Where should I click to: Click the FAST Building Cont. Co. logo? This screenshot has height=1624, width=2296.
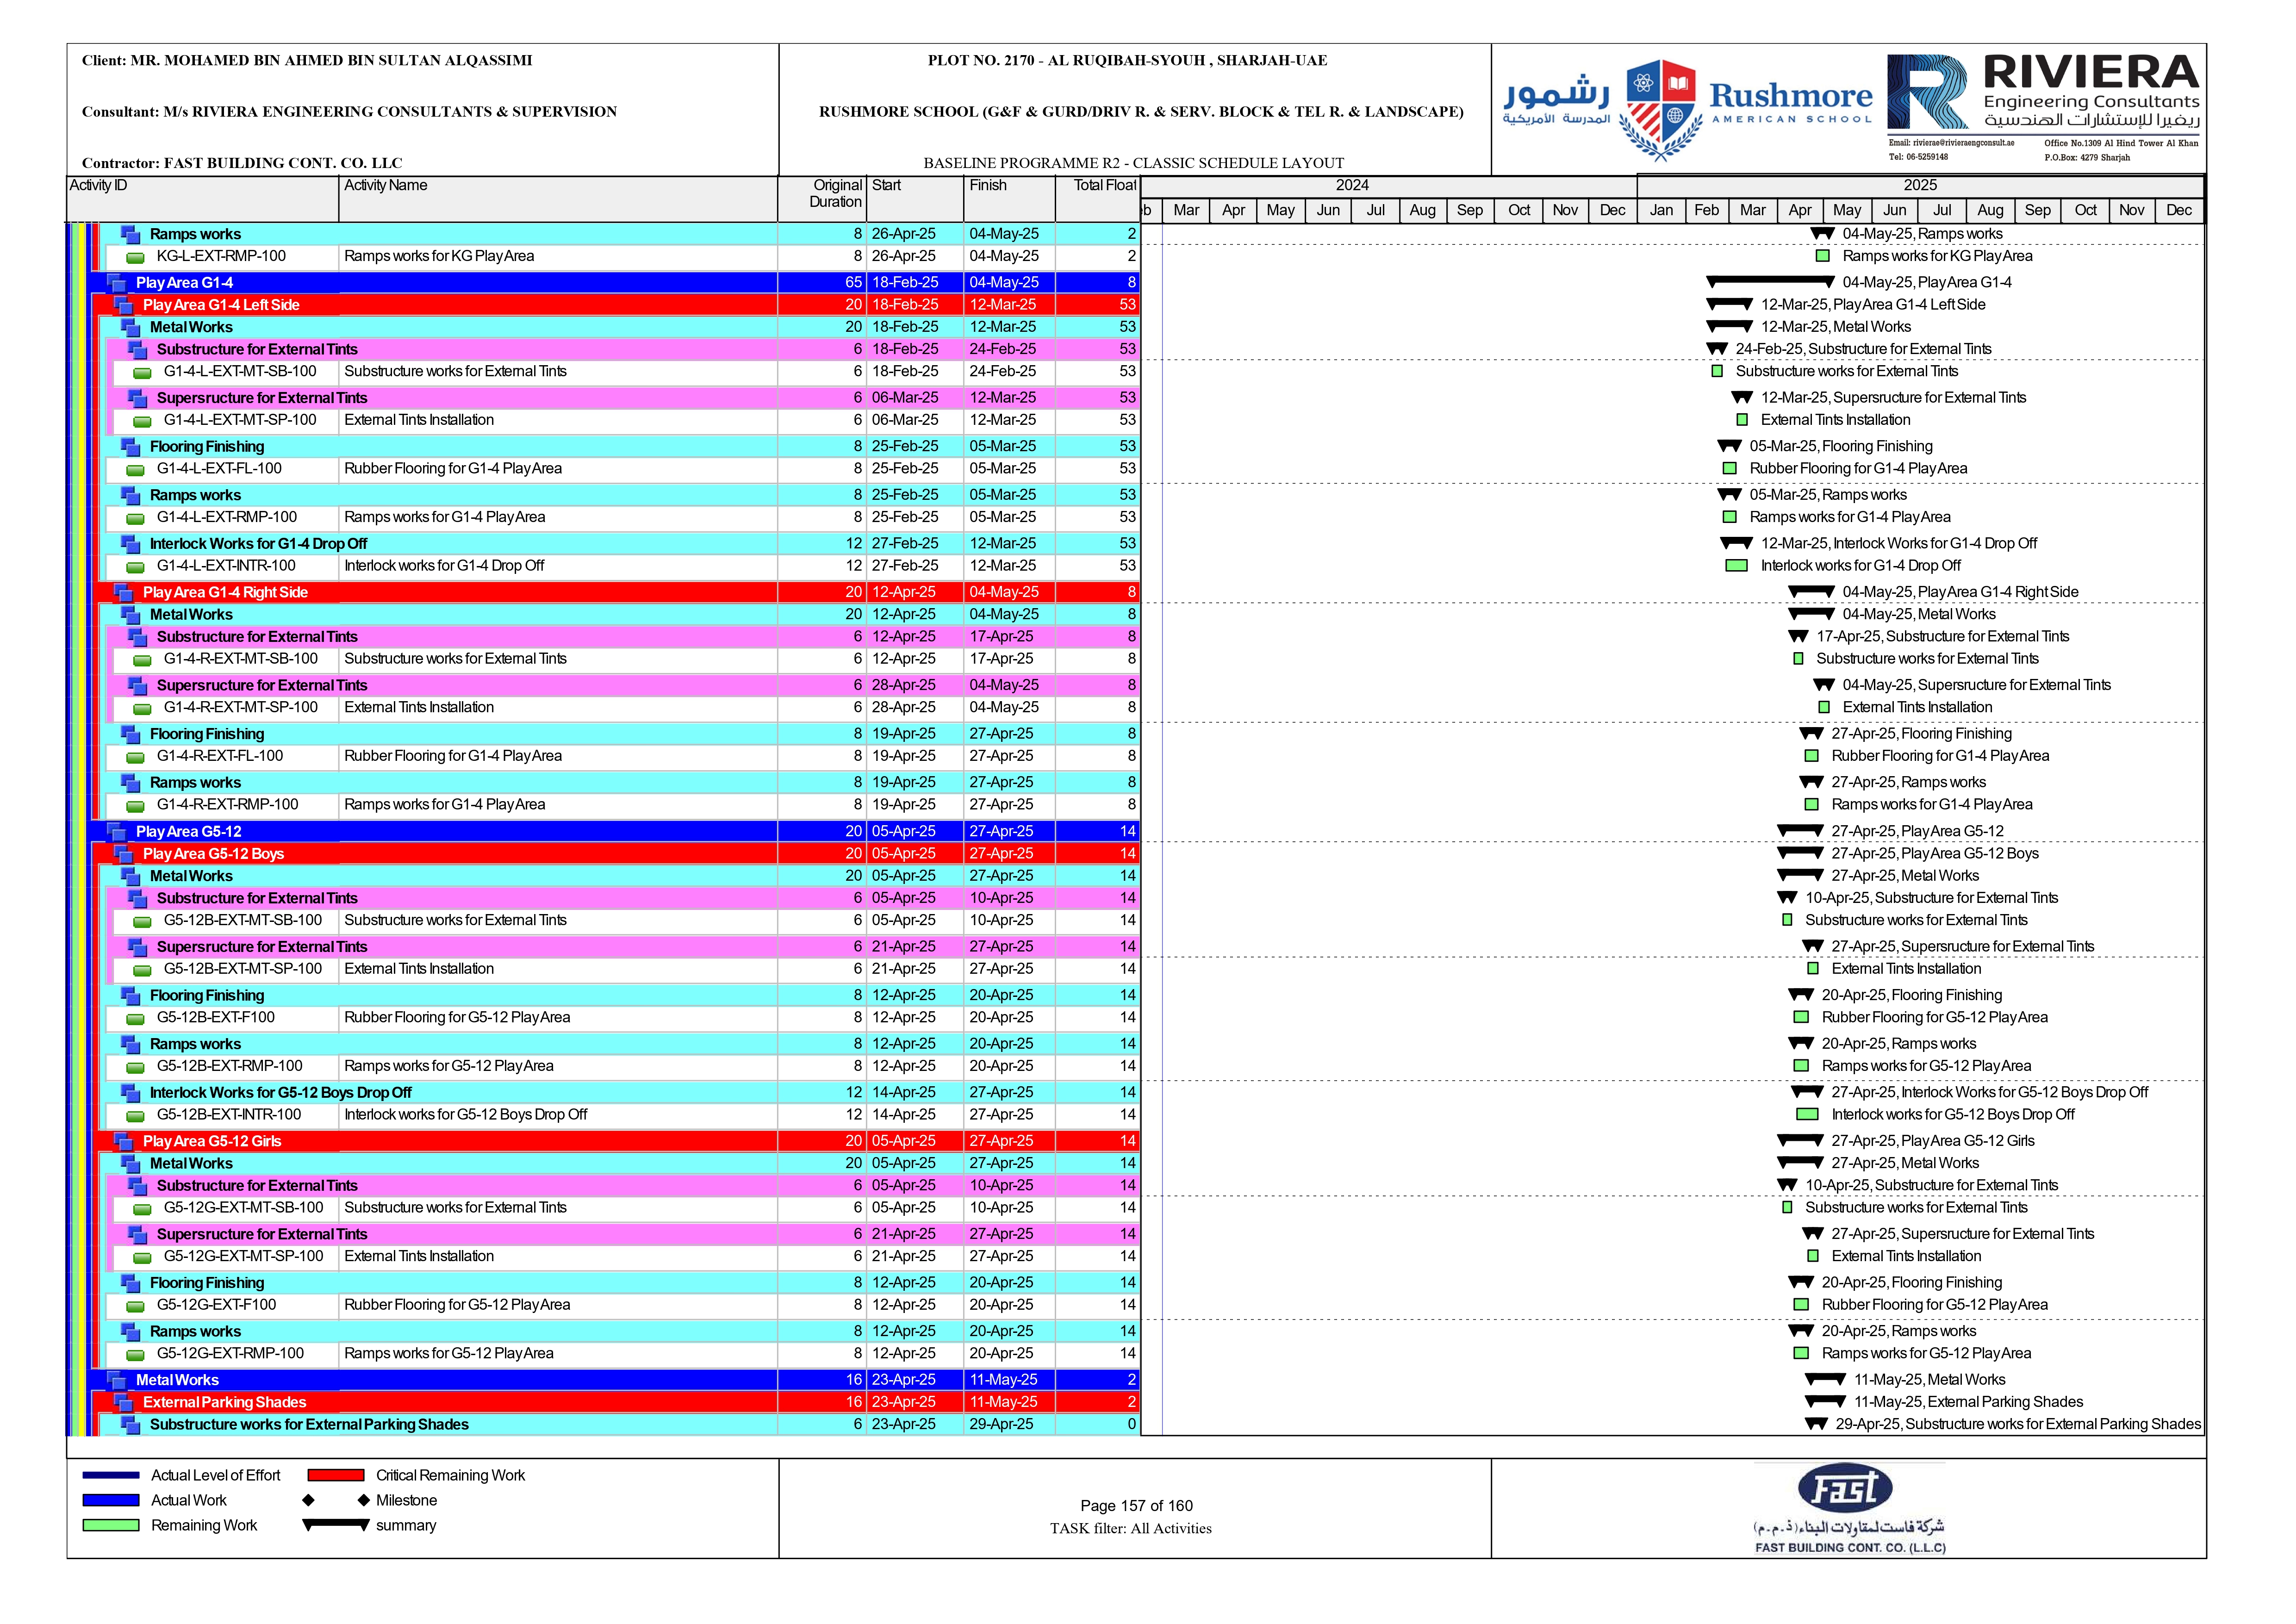click(x=1849, y=1509)
